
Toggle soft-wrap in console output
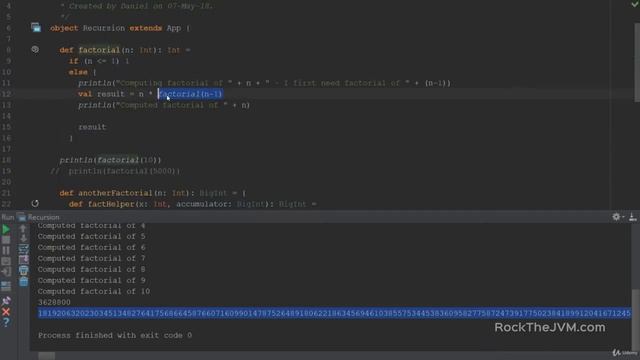(x=23, y=249)
